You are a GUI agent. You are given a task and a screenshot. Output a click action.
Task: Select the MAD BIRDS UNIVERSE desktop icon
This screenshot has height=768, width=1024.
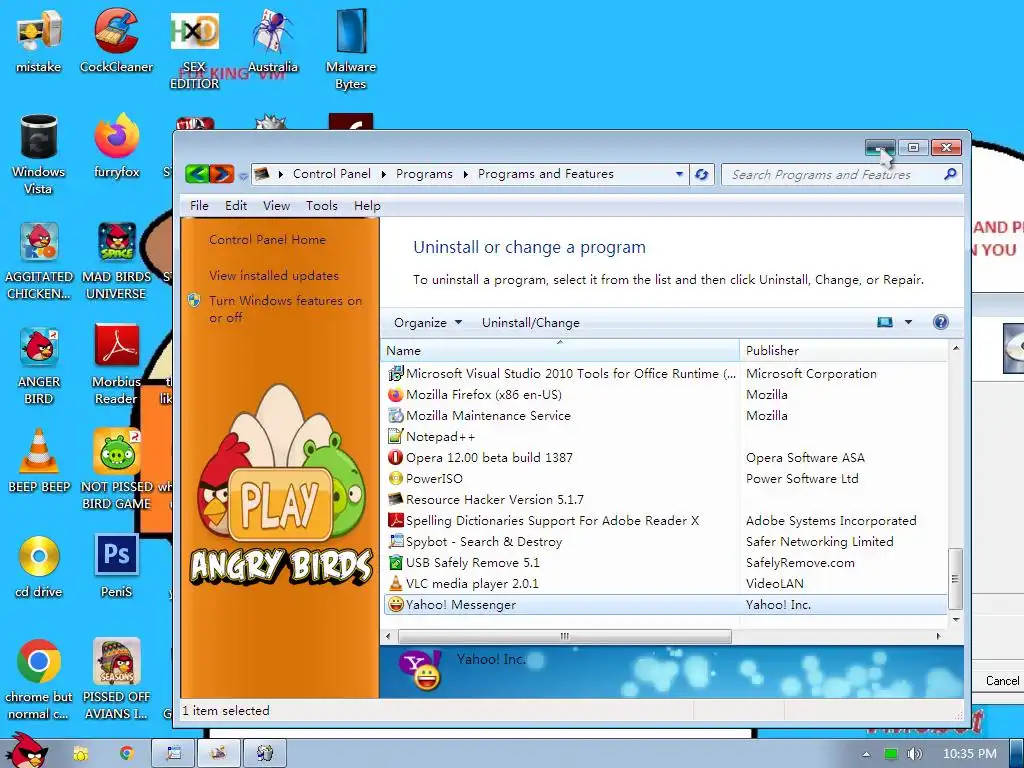[116, 260]
